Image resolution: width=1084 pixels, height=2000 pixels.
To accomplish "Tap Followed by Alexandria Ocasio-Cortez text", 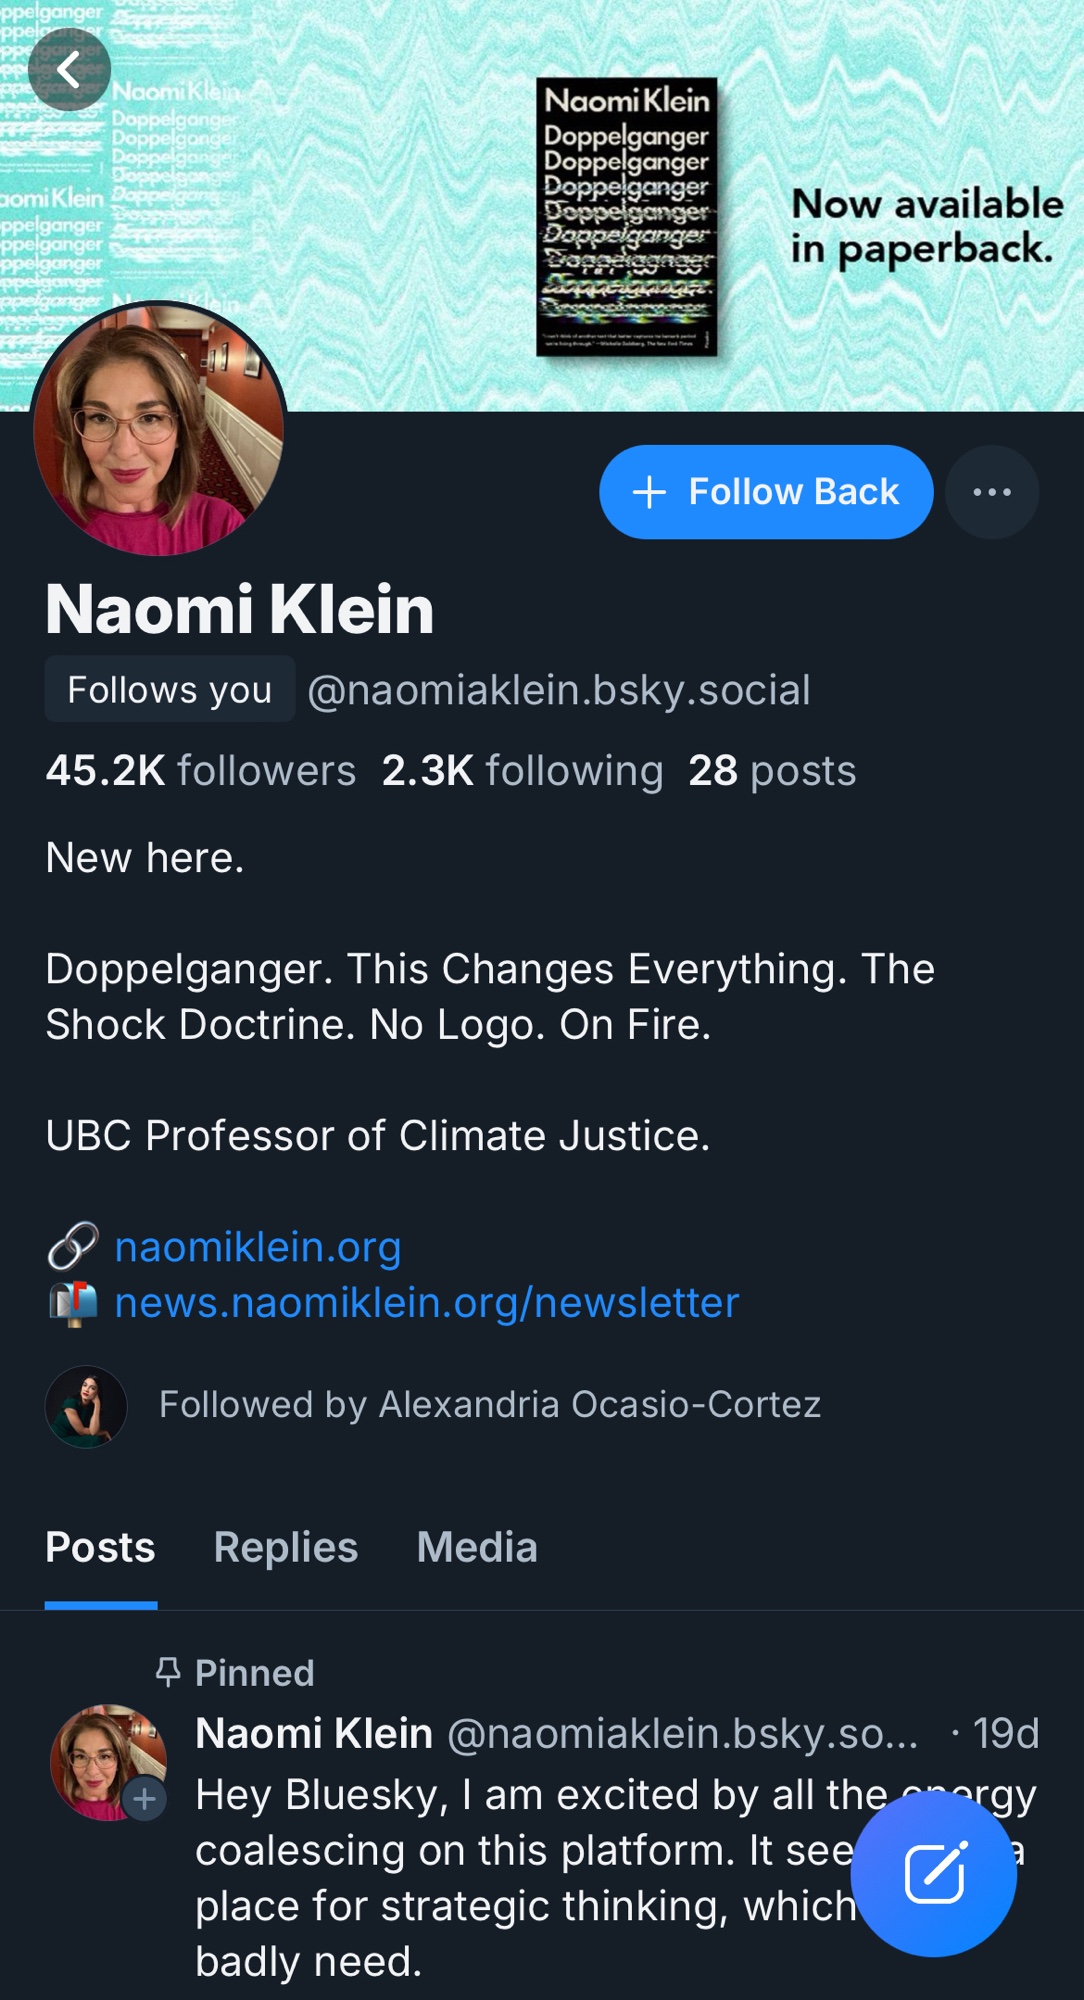I will [x=489, y=1405].
